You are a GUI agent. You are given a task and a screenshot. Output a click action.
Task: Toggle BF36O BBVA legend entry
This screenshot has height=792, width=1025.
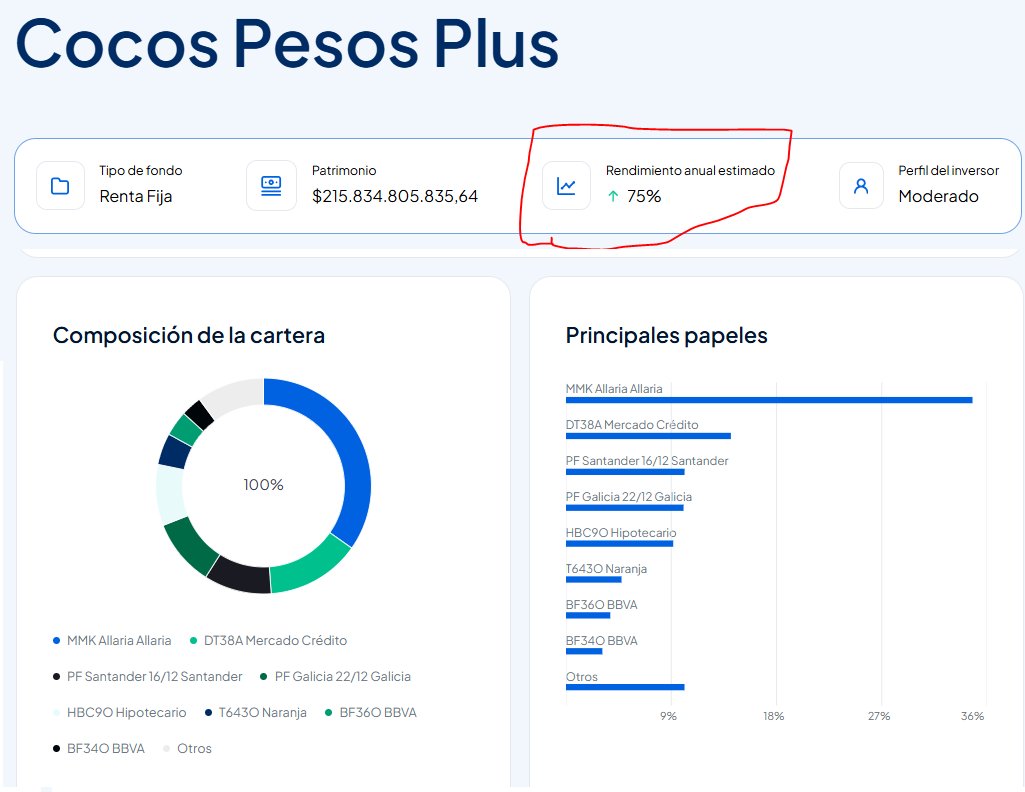coord(371,712)
